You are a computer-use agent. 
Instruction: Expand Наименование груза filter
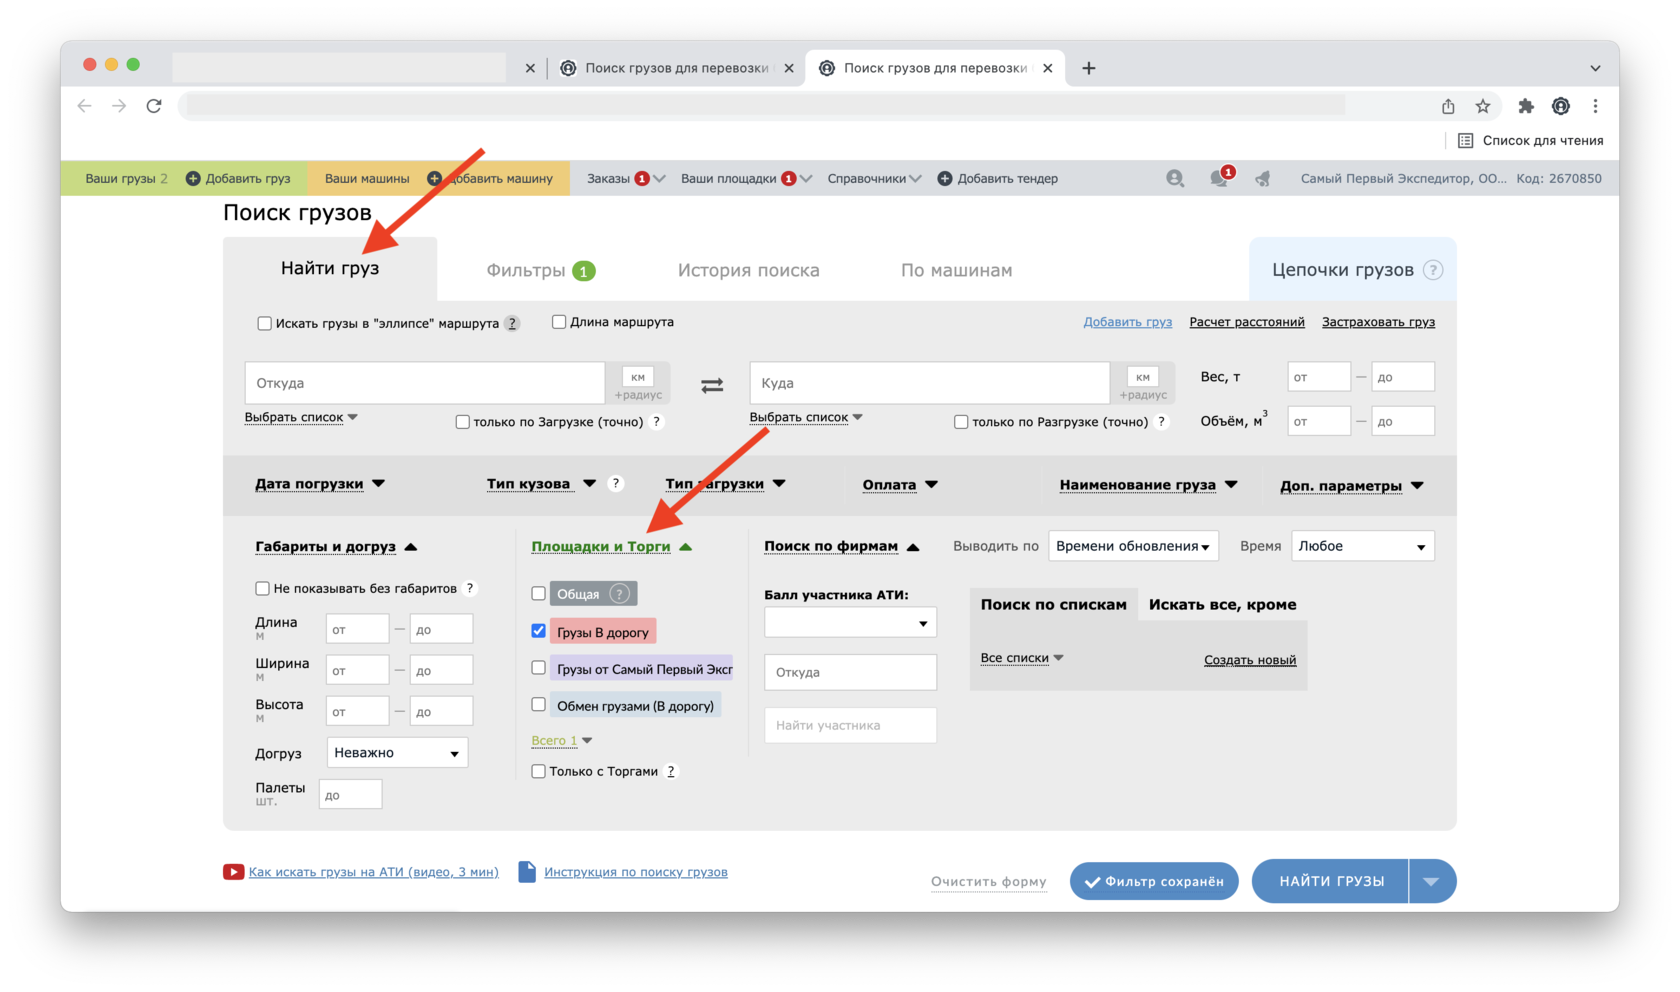point(1148,485)
